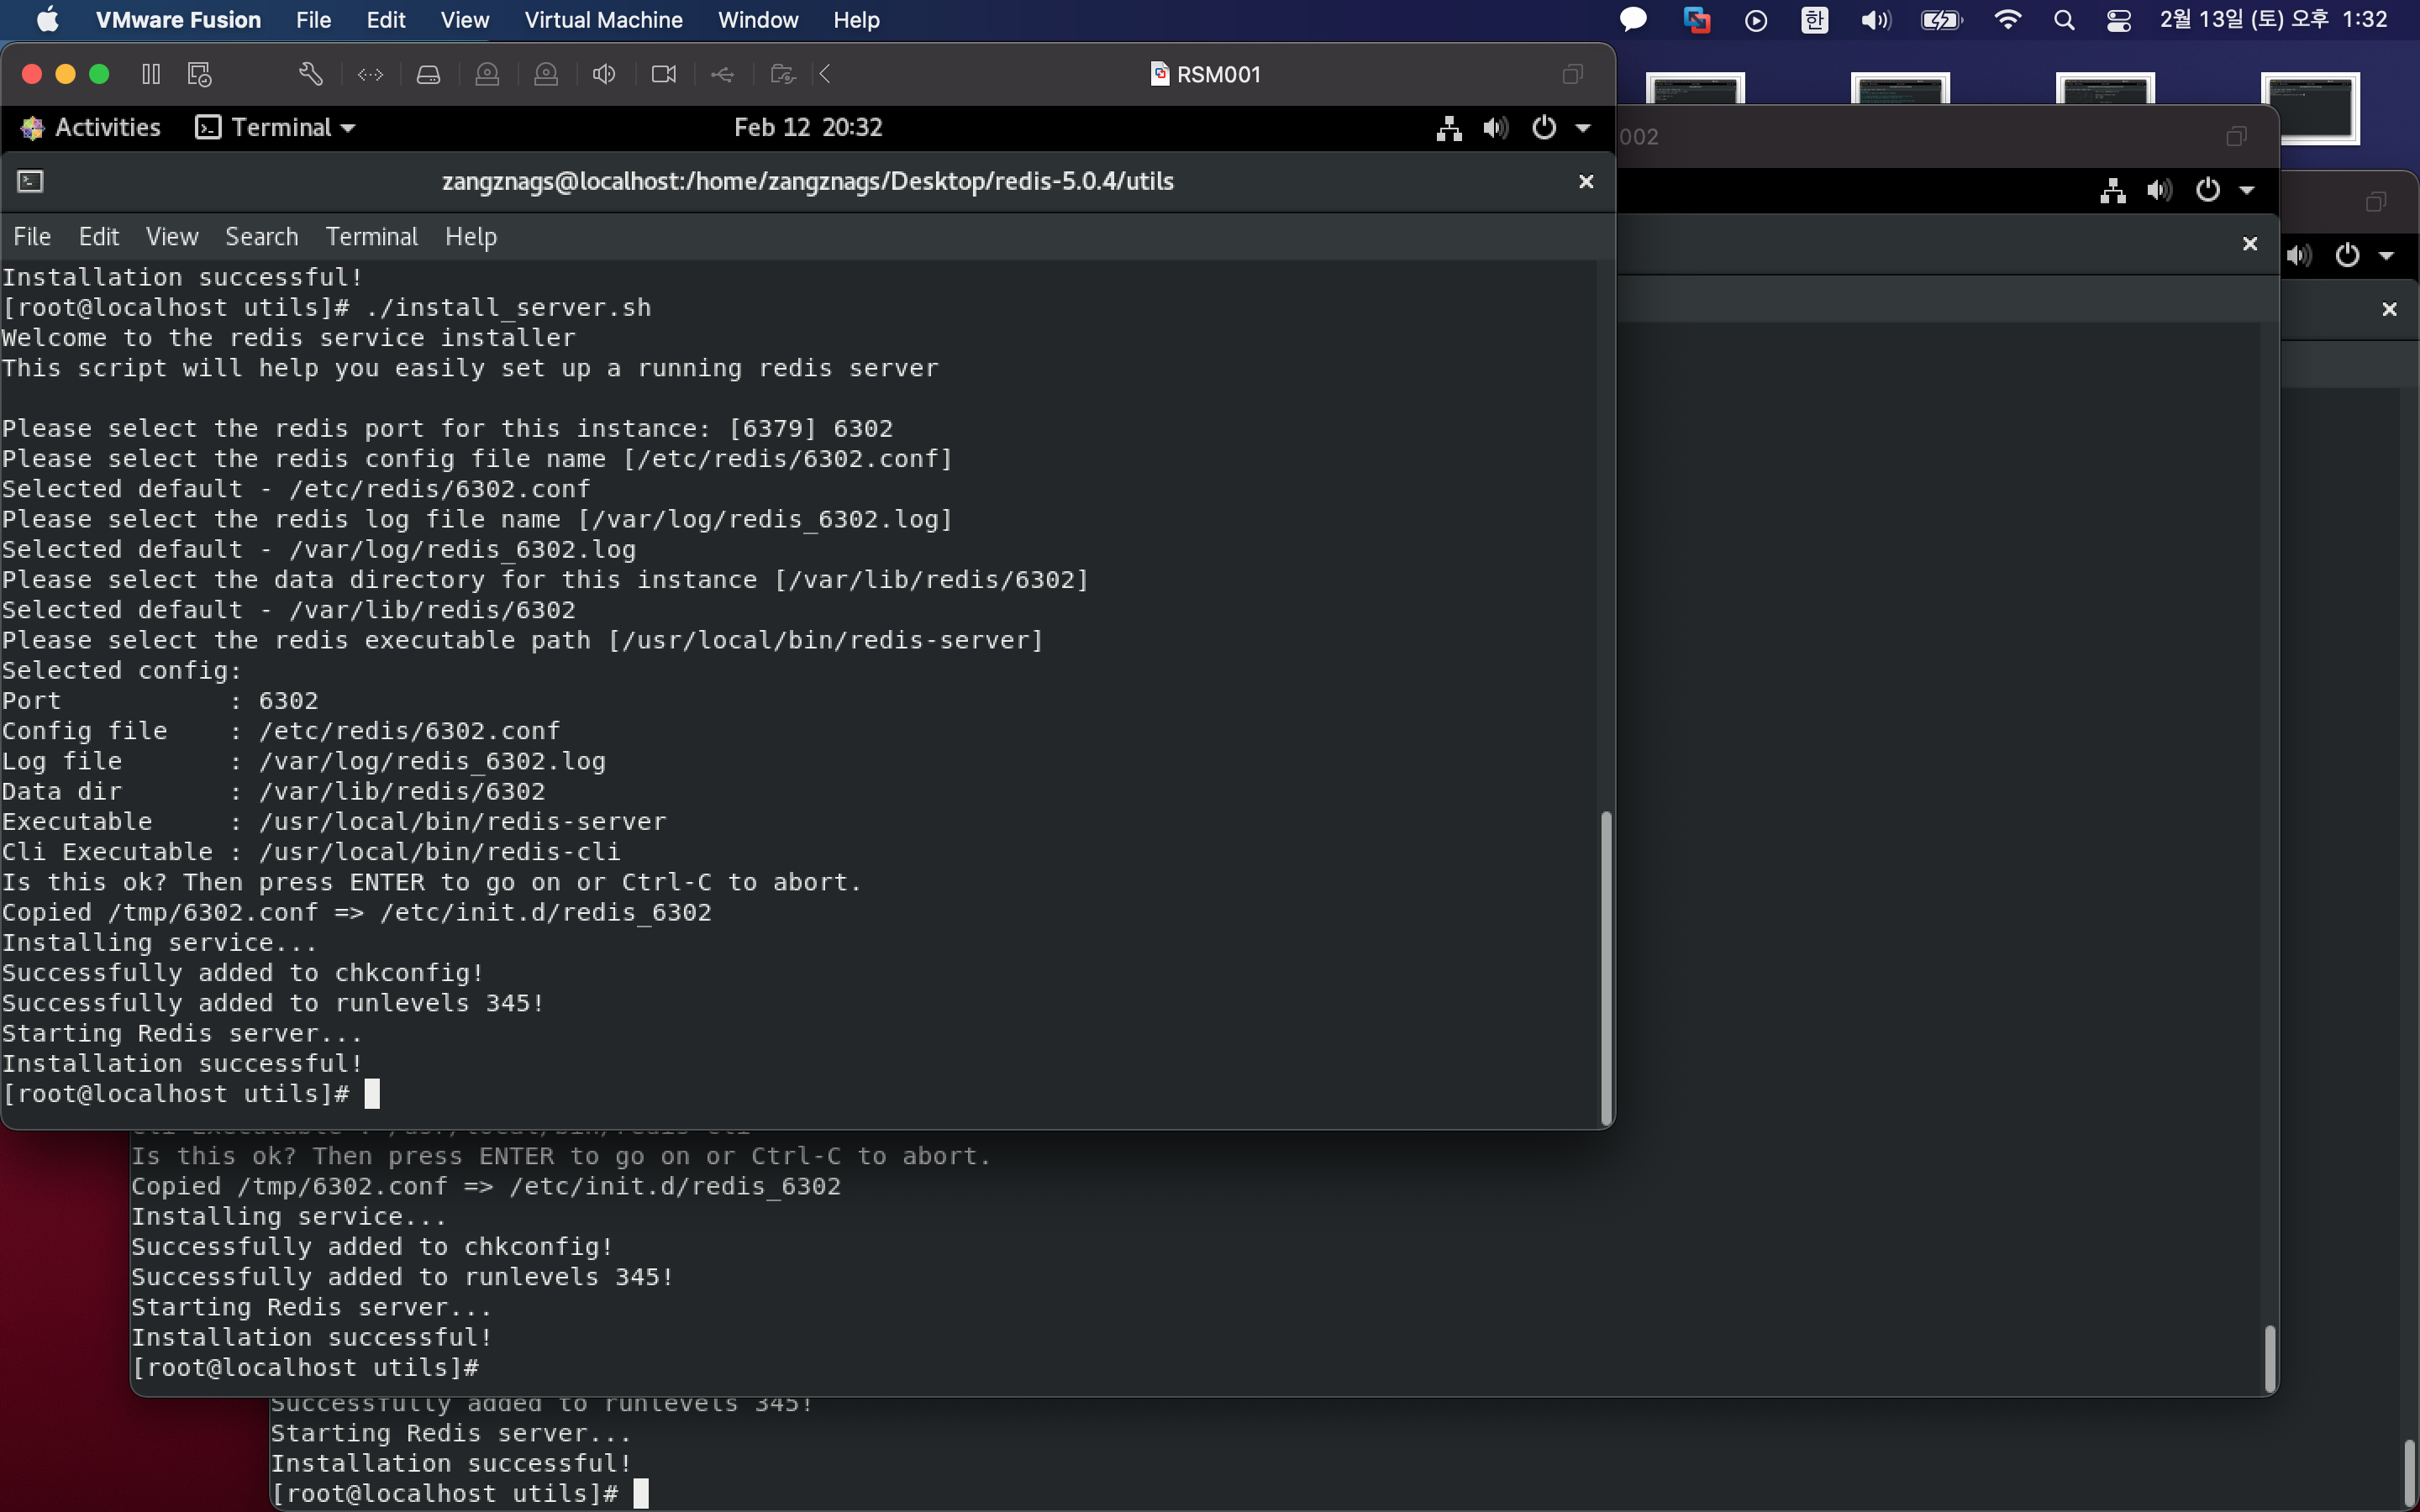2420x1512 pixels.
Task: Collapse the toolbar with the chevron arrow
Action: tap(826, 74)
